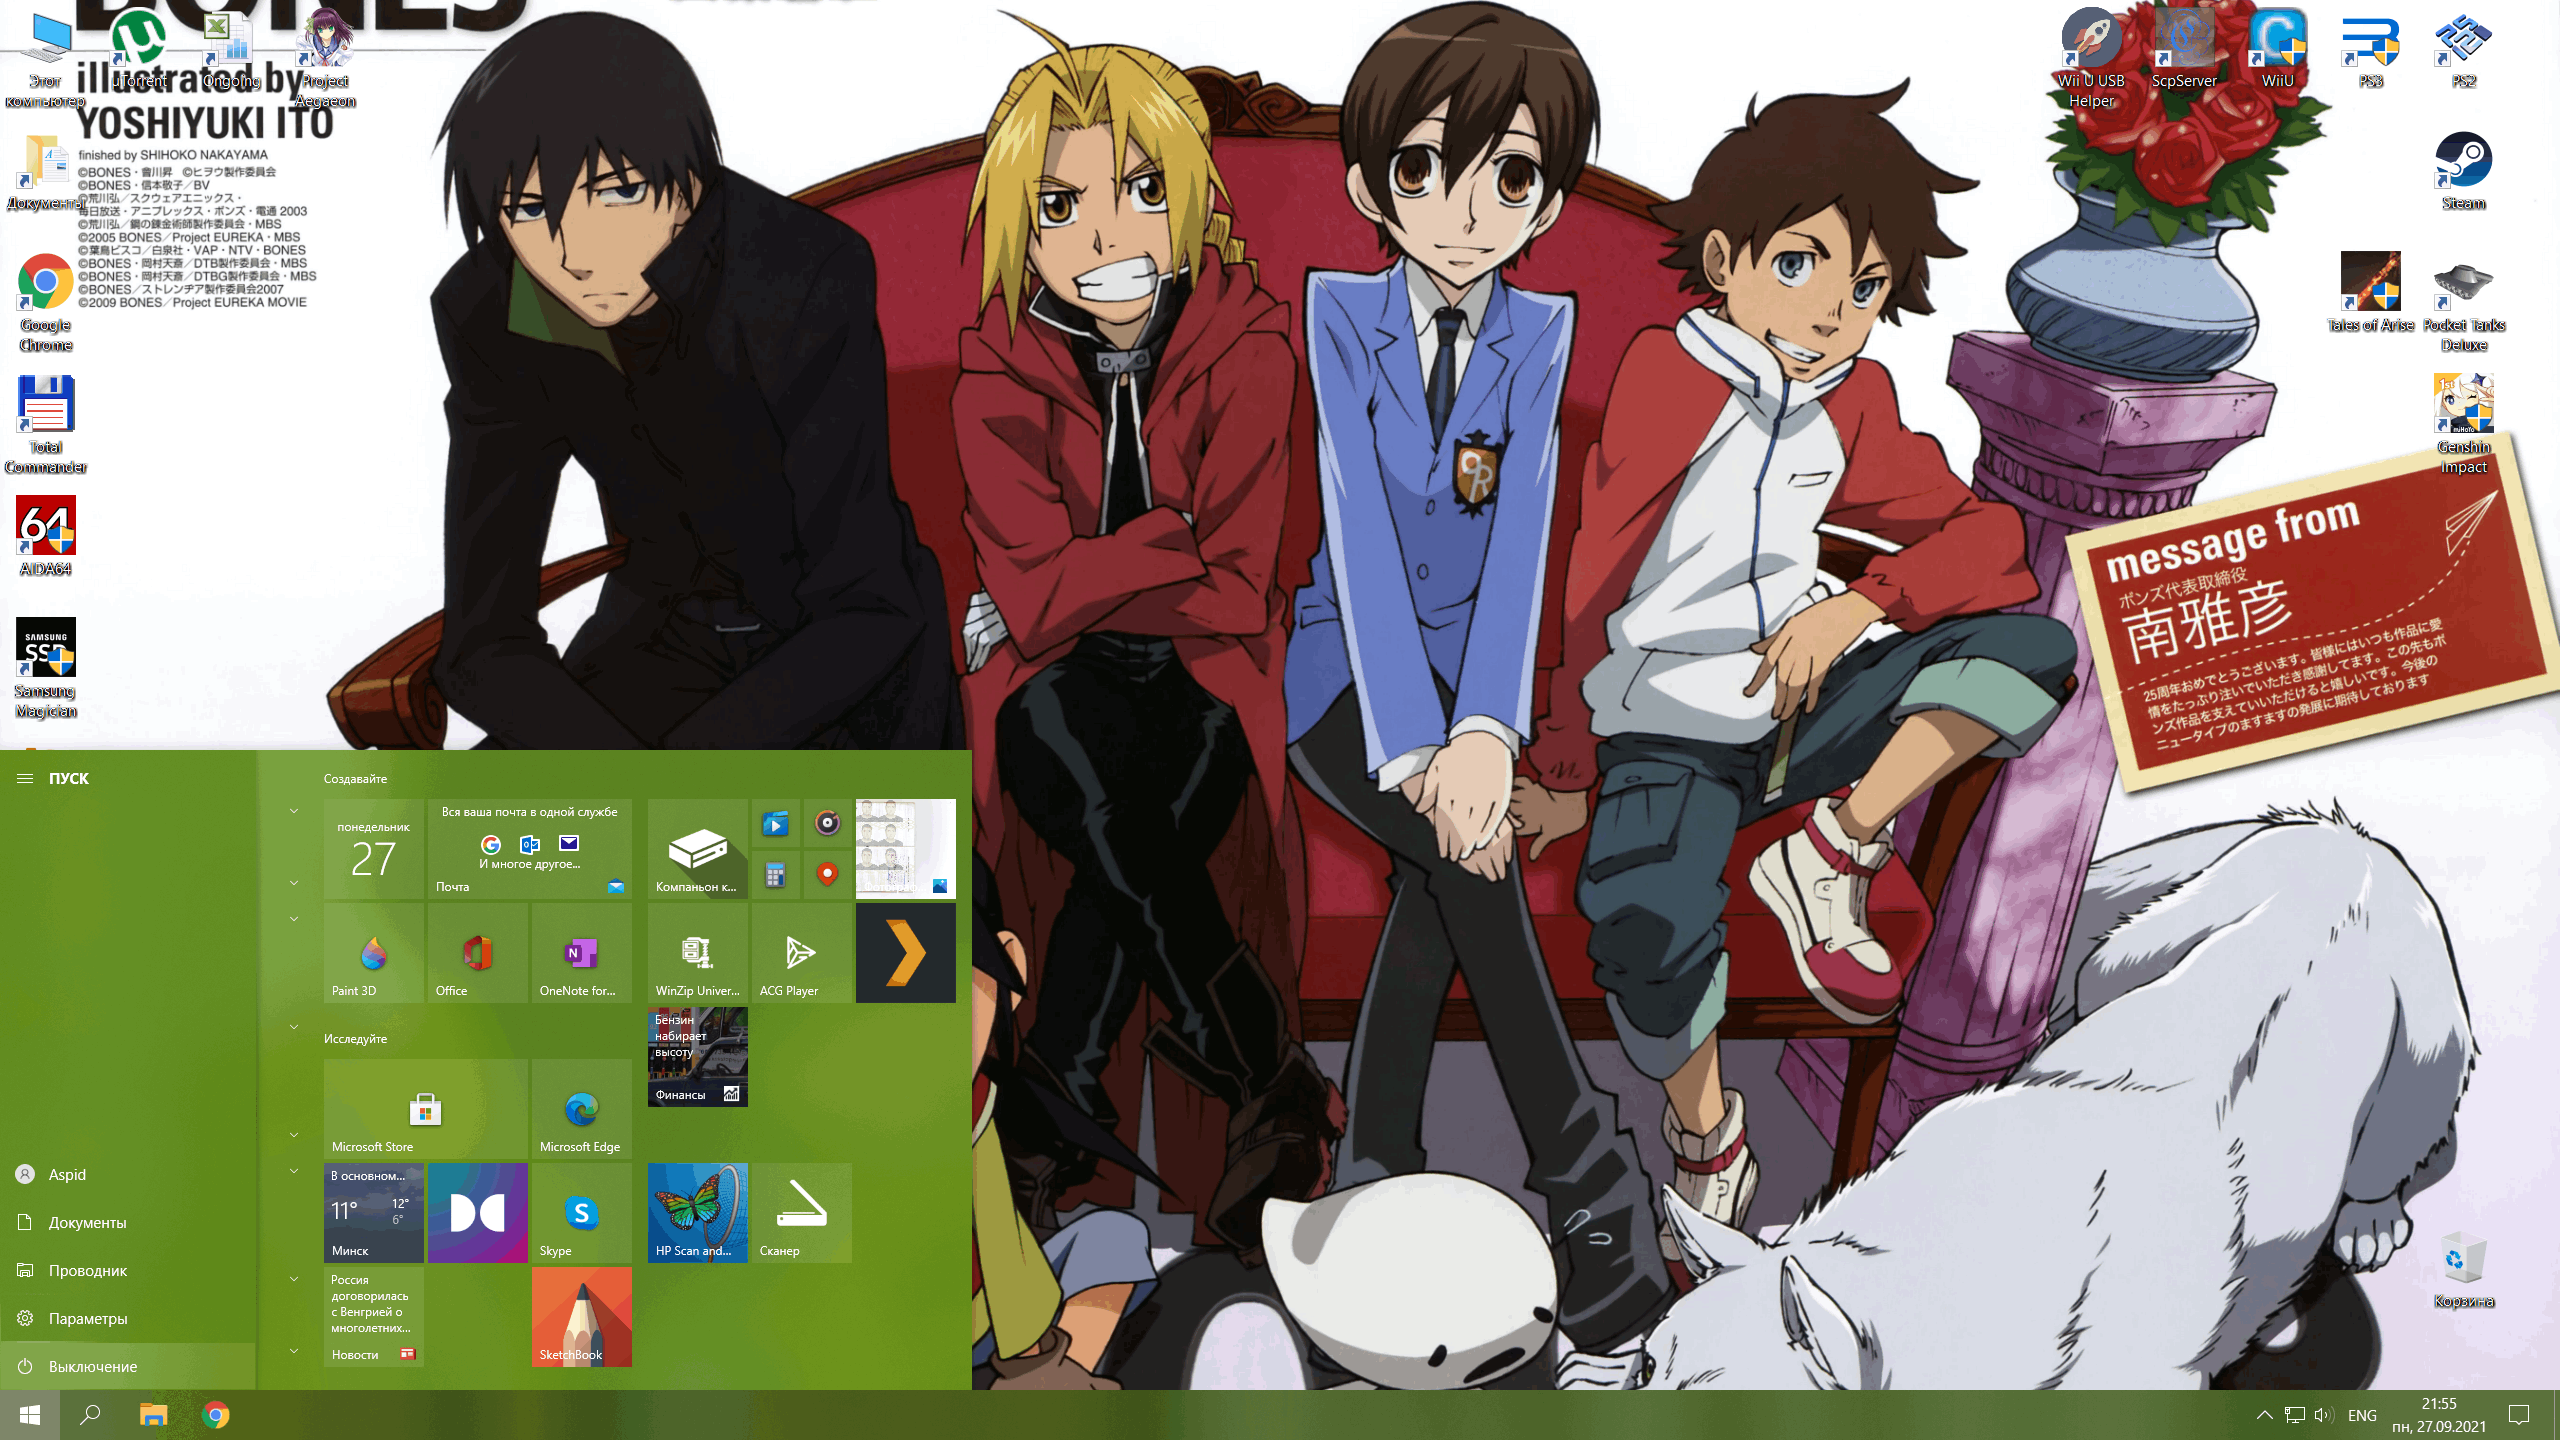Open the calendar tile showing 27

[x=374, y=849]
